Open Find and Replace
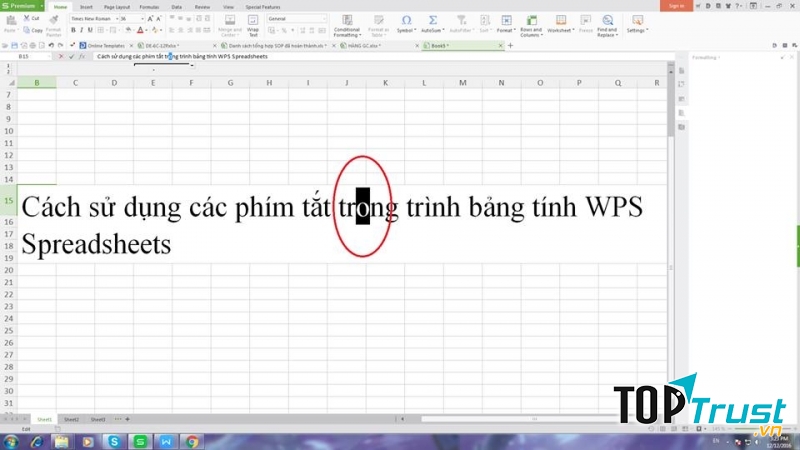The image size is (800, 450). (607, 26)
